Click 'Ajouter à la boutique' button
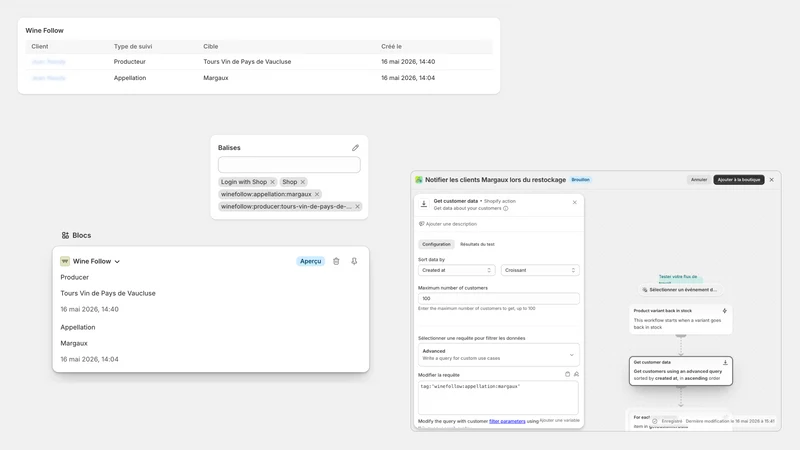The width and height of the screenshot is (800, 450). (739, 180)
